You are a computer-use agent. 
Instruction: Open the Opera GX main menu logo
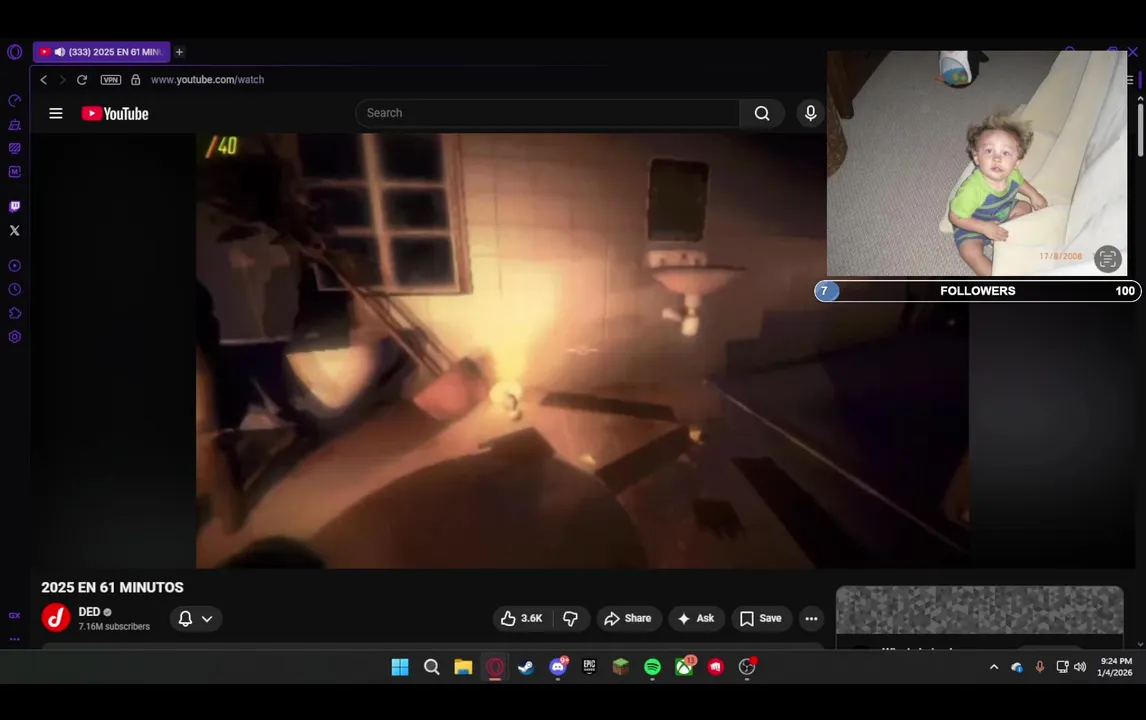[x=15, y=52]
